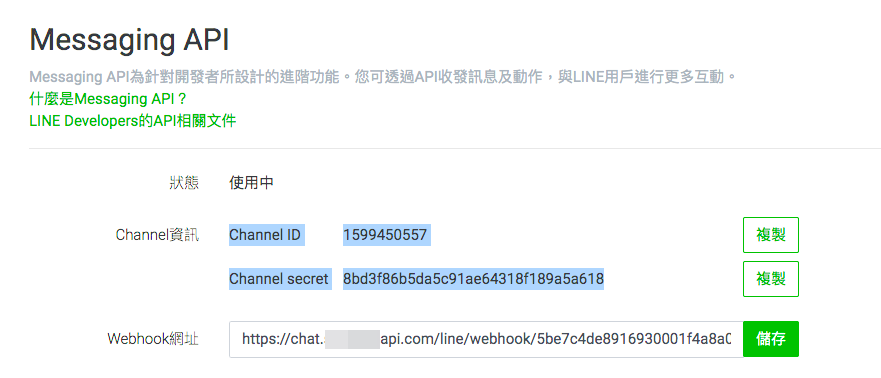Open LINE Developers的API相關文件 link
The image size is (881, 378).
(x=133, y=121)
